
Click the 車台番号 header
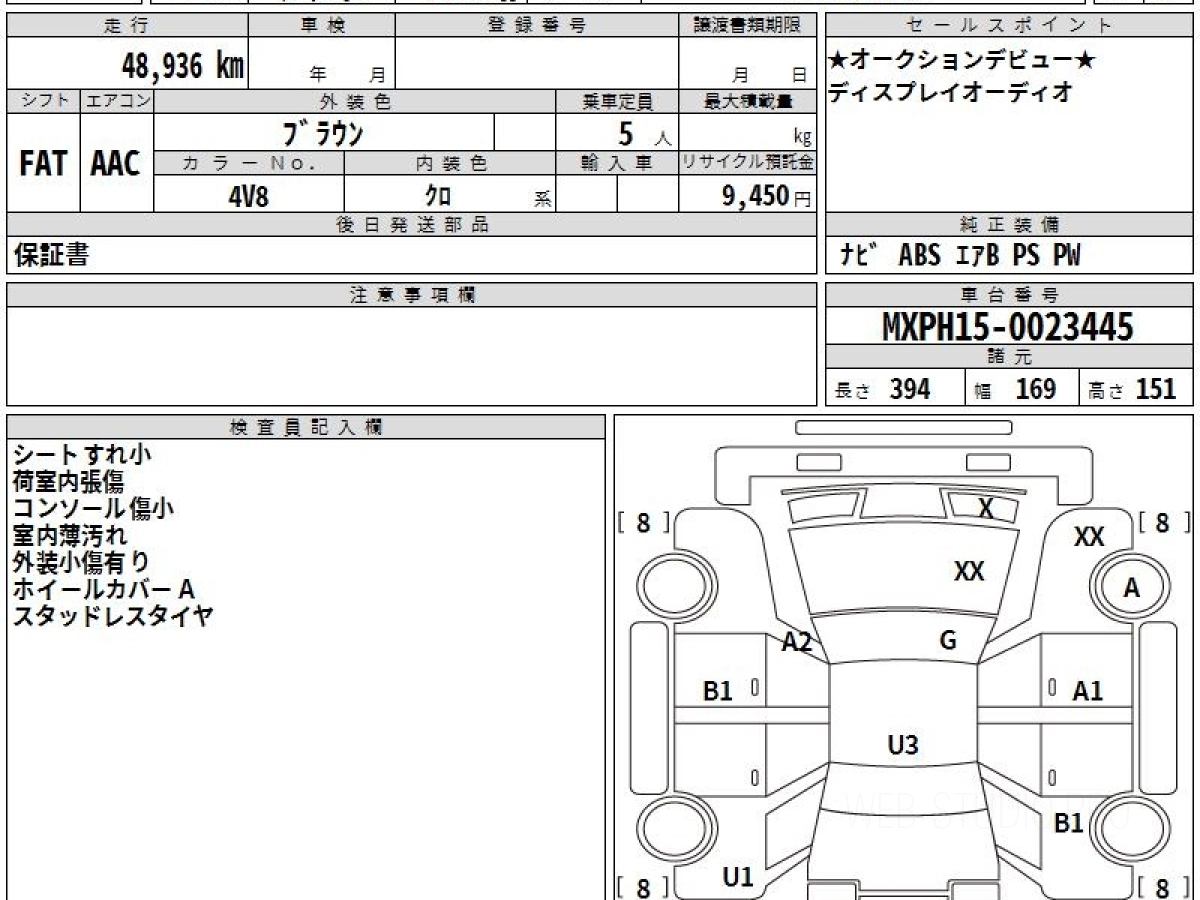[x=1009, y=294]
